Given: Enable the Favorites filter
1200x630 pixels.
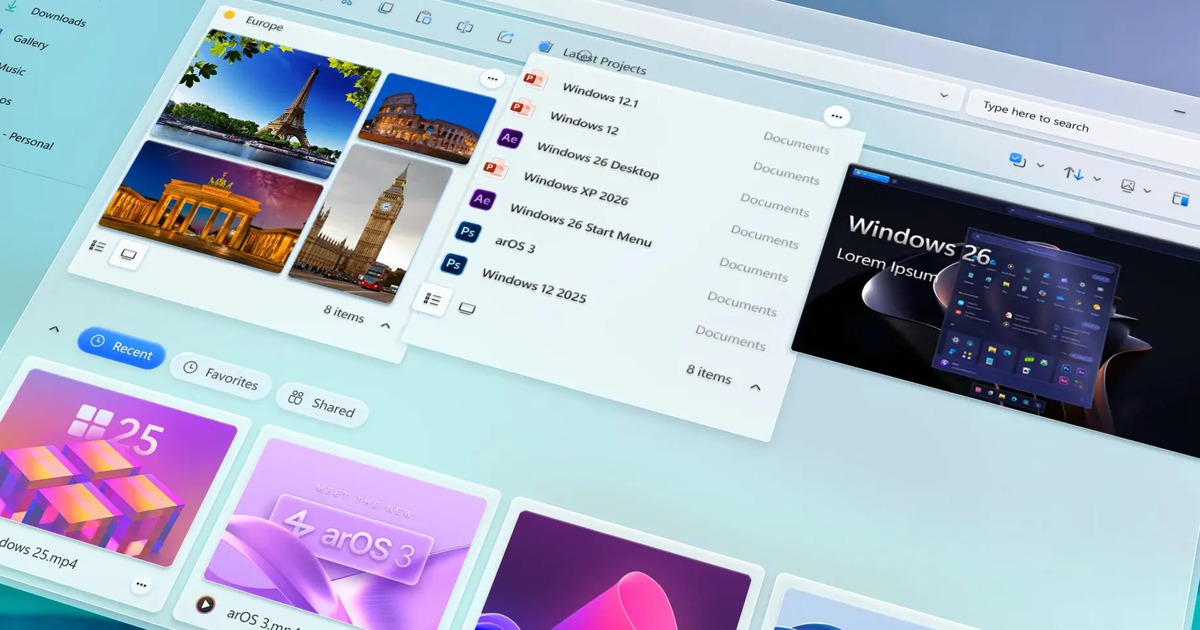Looking at the screenshot, I should click(x=221, y=383).
